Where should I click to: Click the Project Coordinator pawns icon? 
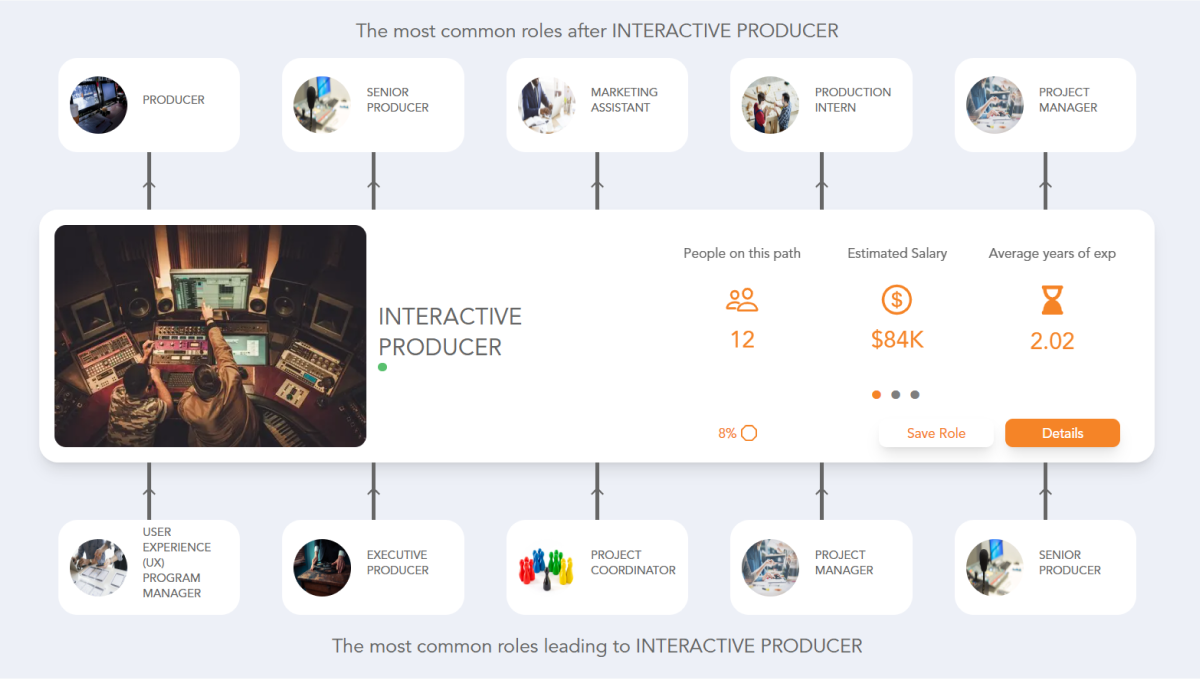coord(546,566)
